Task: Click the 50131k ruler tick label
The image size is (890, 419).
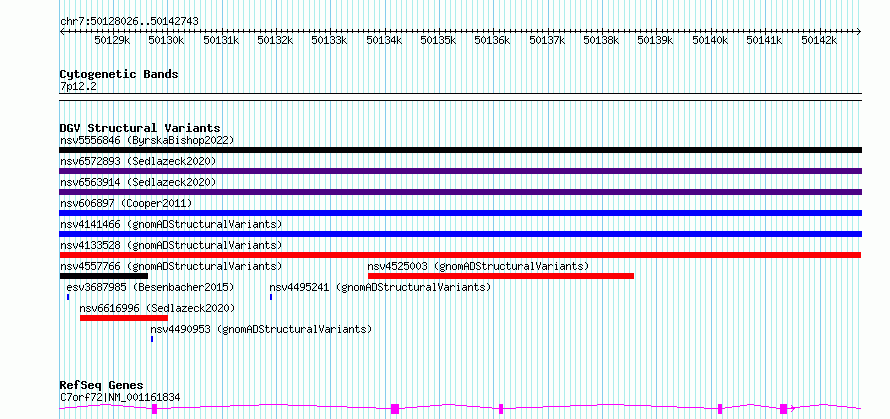Action: click(x=221, y=40)
